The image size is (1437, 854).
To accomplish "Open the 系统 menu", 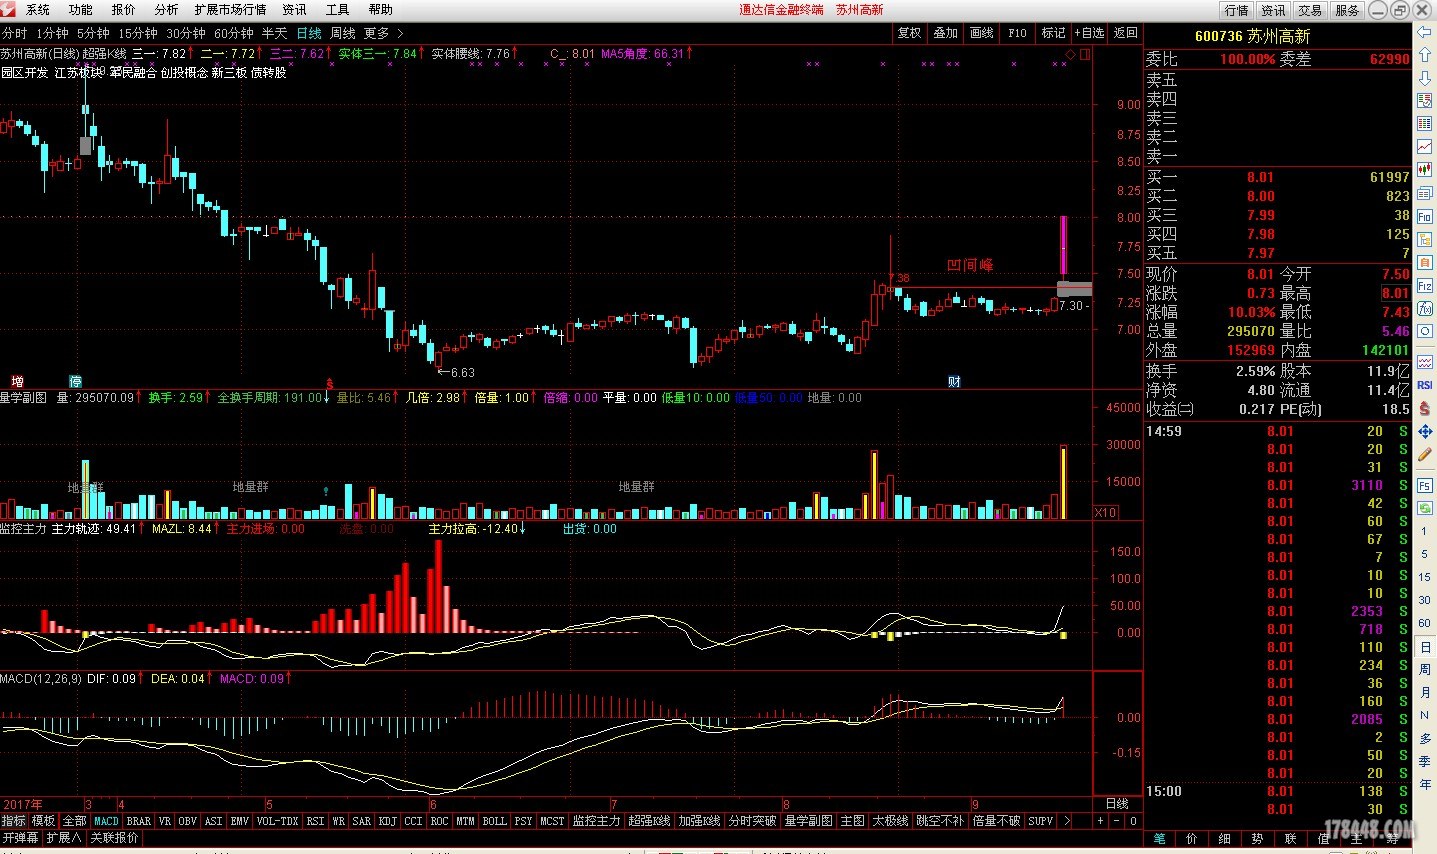I will pyautogui.click(x=38, y=10).
